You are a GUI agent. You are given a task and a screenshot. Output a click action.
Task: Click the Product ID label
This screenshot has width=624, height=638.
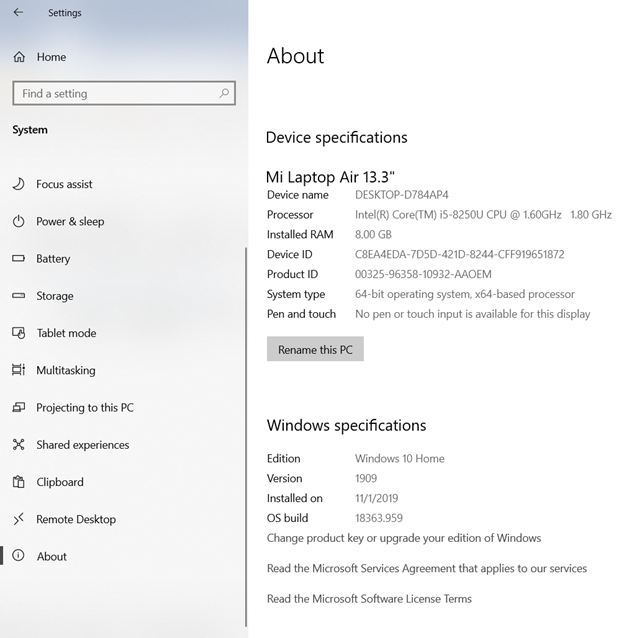coord(292,275)
